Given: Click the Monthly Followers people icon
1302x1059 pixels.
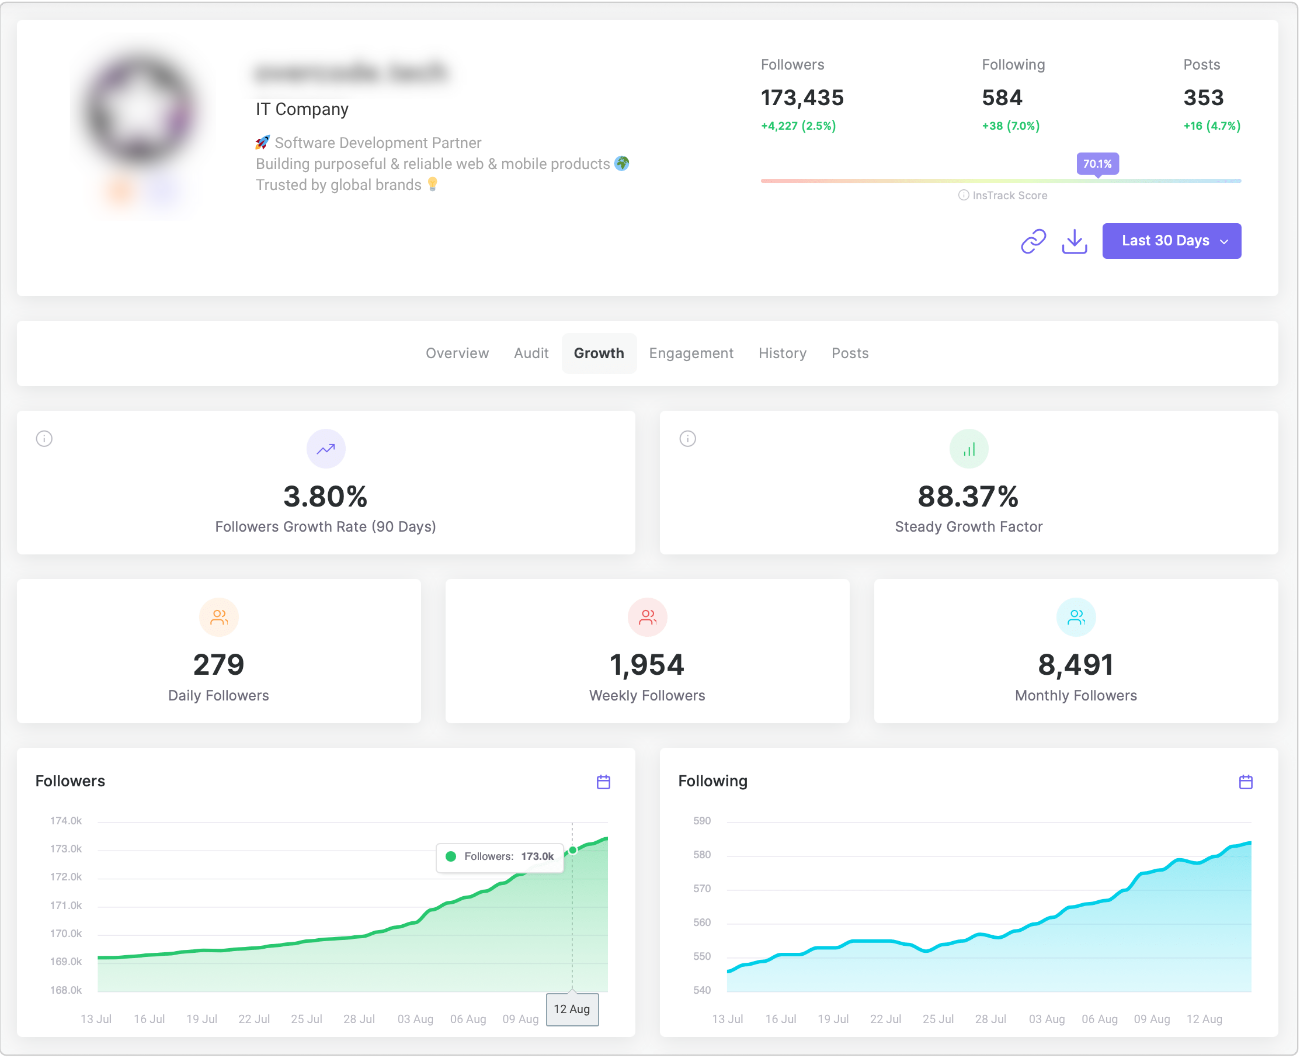Looking at the screenshot, I should pos(1076,618).
